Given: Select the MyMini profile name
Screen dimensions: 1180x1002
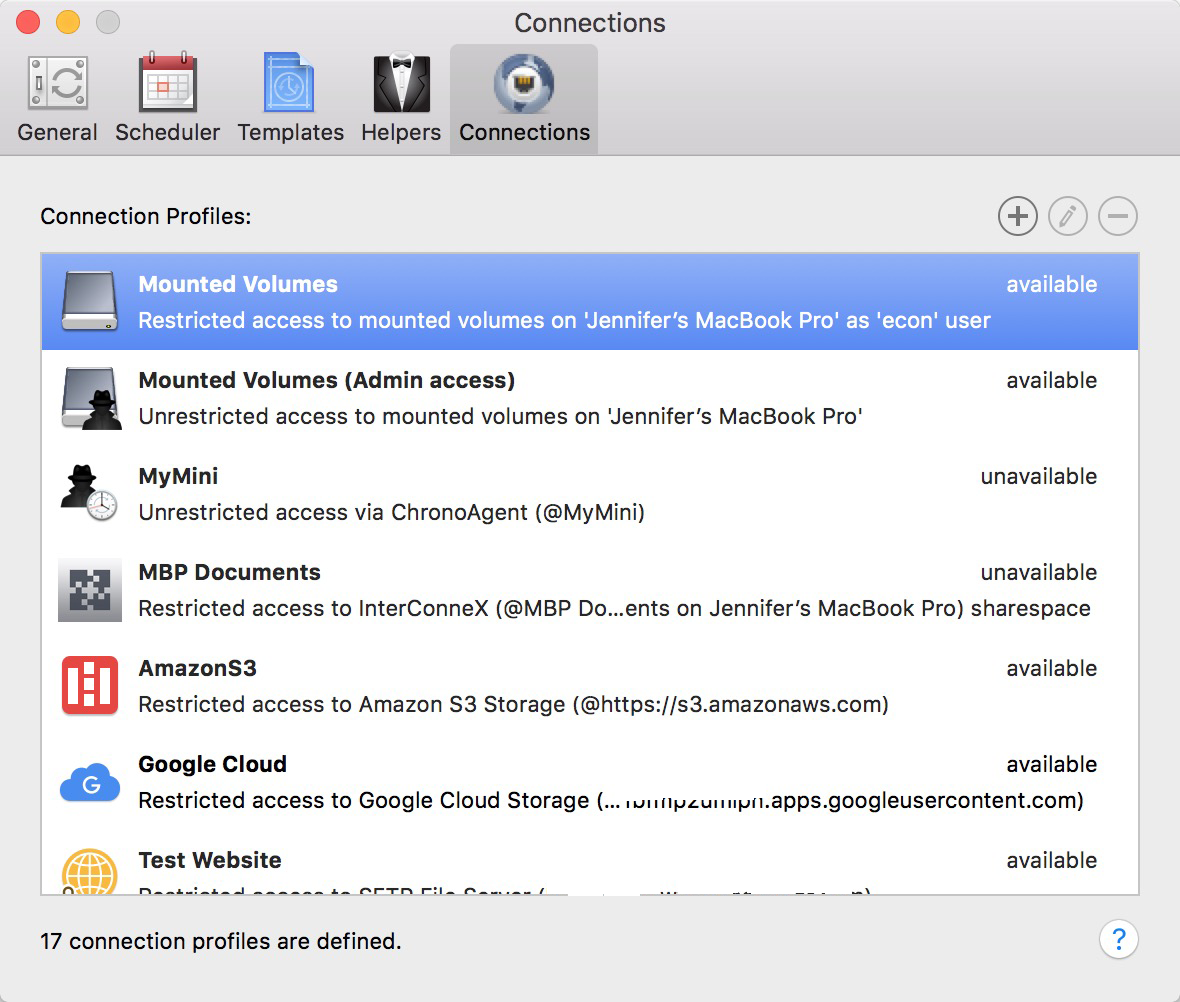Looking at the screenshot, I should tap(178, 477).
